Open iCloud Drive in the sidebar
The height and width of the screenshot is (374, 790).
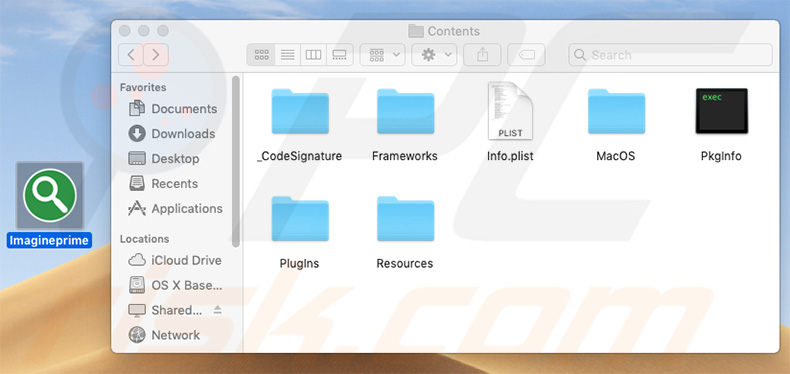pos(175,261)
